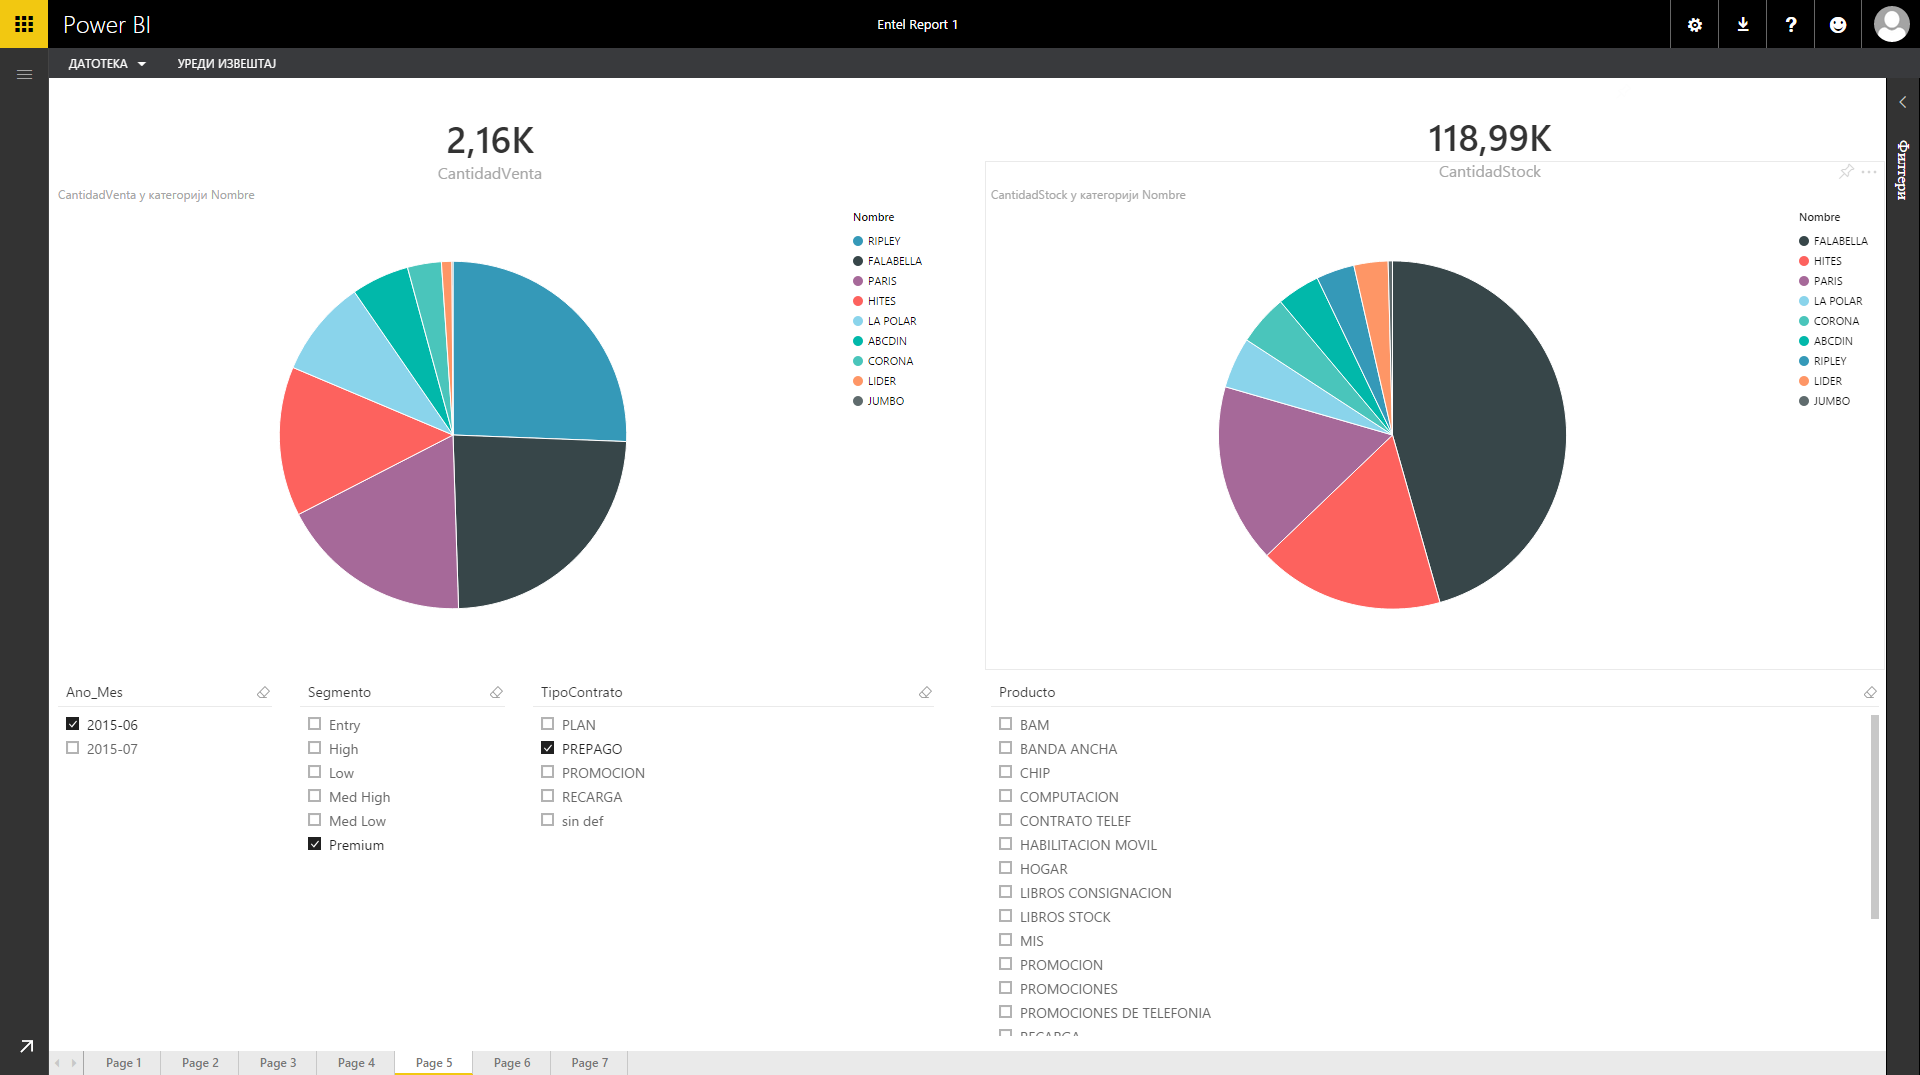Image resolution: width=1920 pixels, height=1075 pixels.
Task: Check the LIBROS STOCK product checkbox
Action: pyautogui.click(x=1005, y=916)
